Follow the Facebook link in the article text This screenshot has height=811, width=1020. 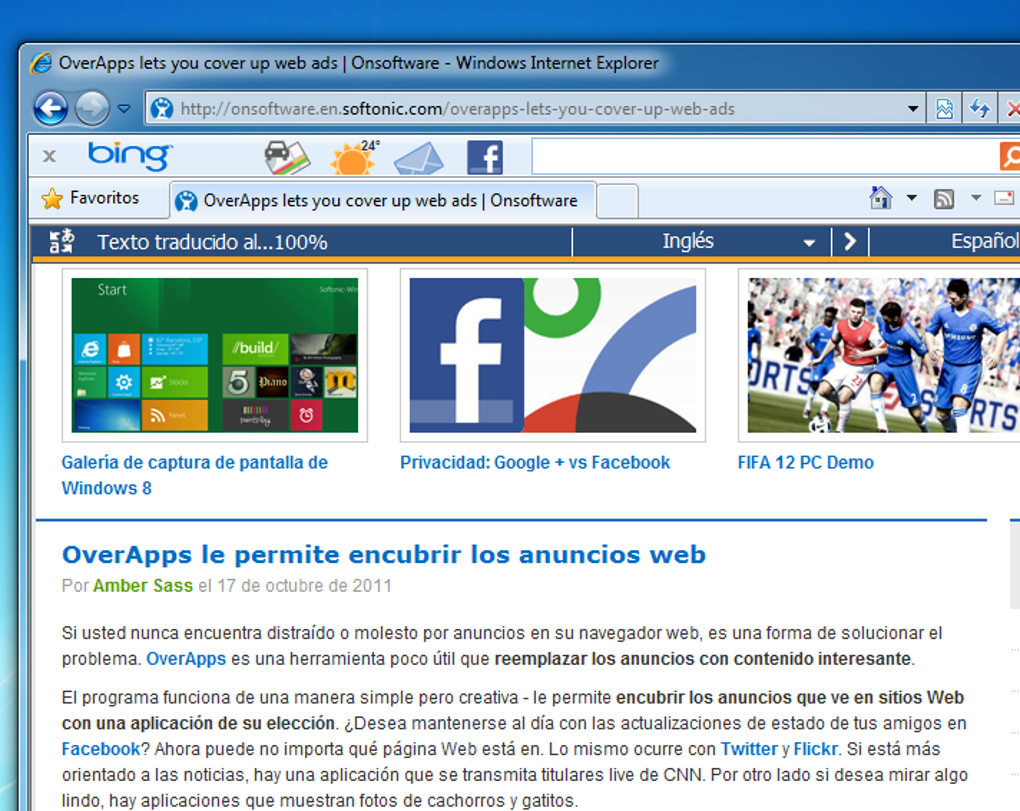(101, 749)
